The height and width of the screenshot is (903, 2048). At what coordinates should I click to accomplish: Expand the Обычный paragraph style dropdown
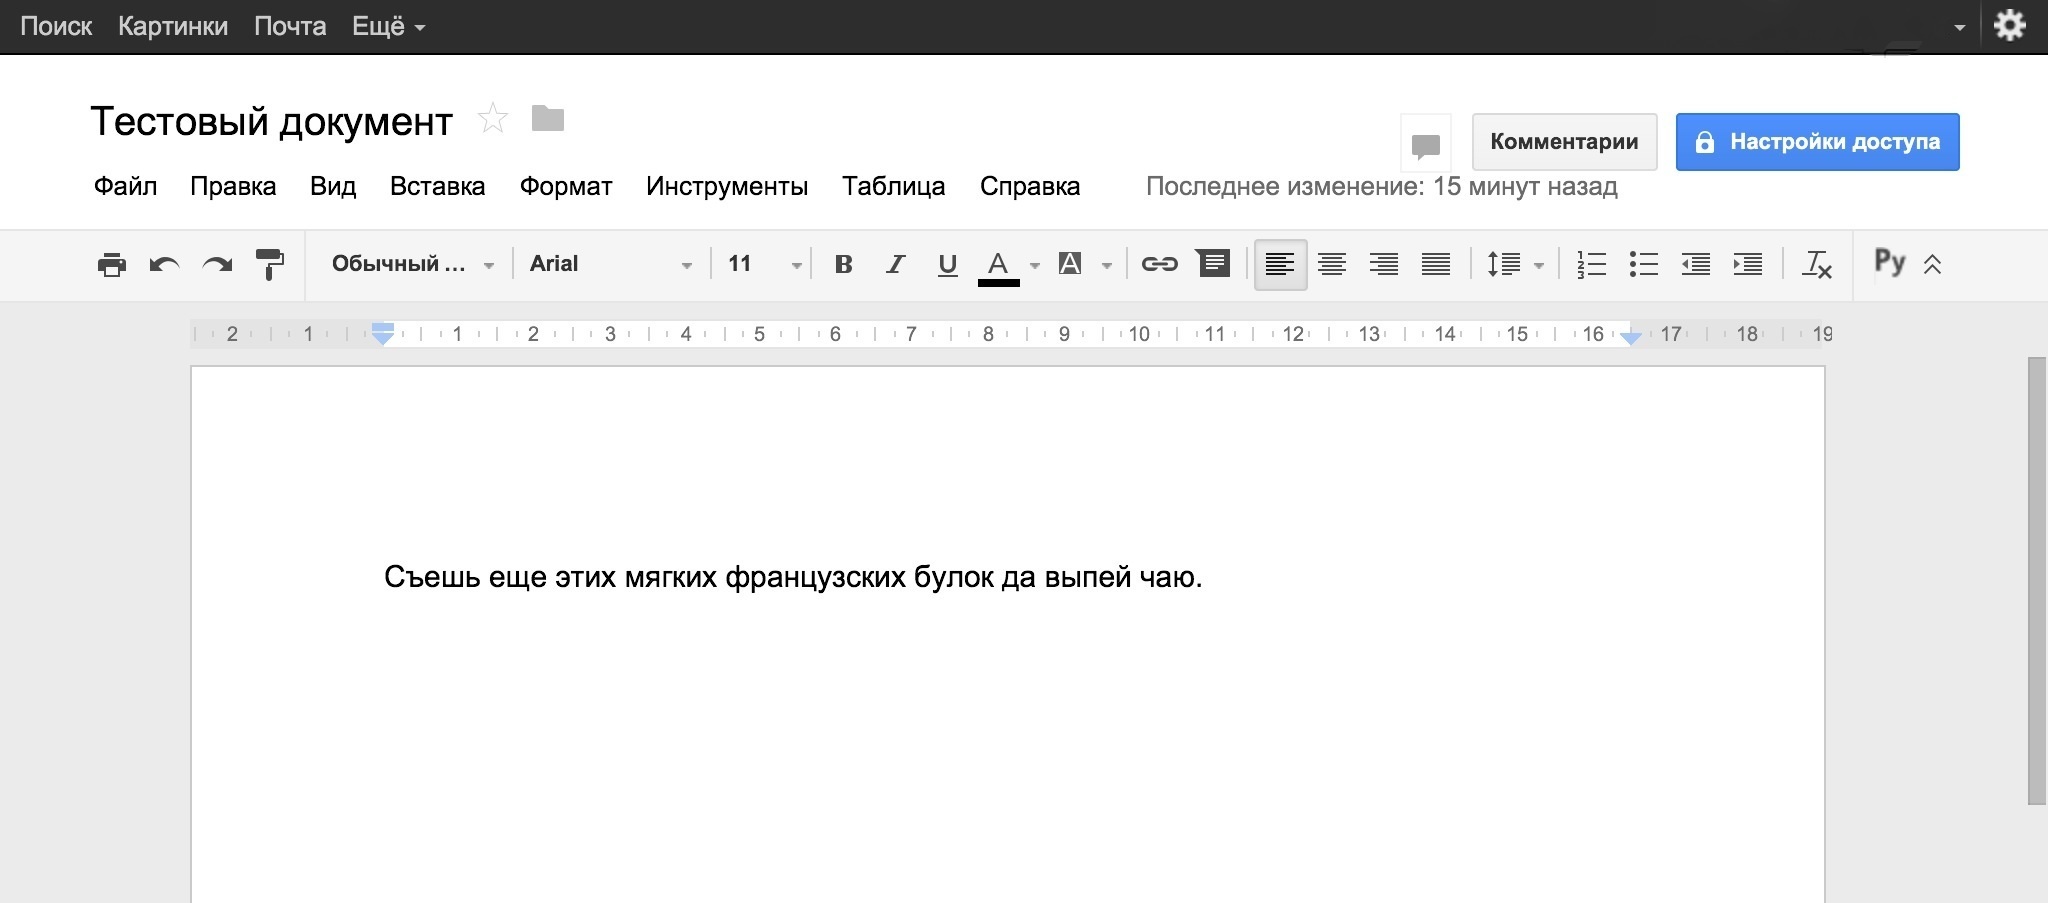(x=412, y=264)
